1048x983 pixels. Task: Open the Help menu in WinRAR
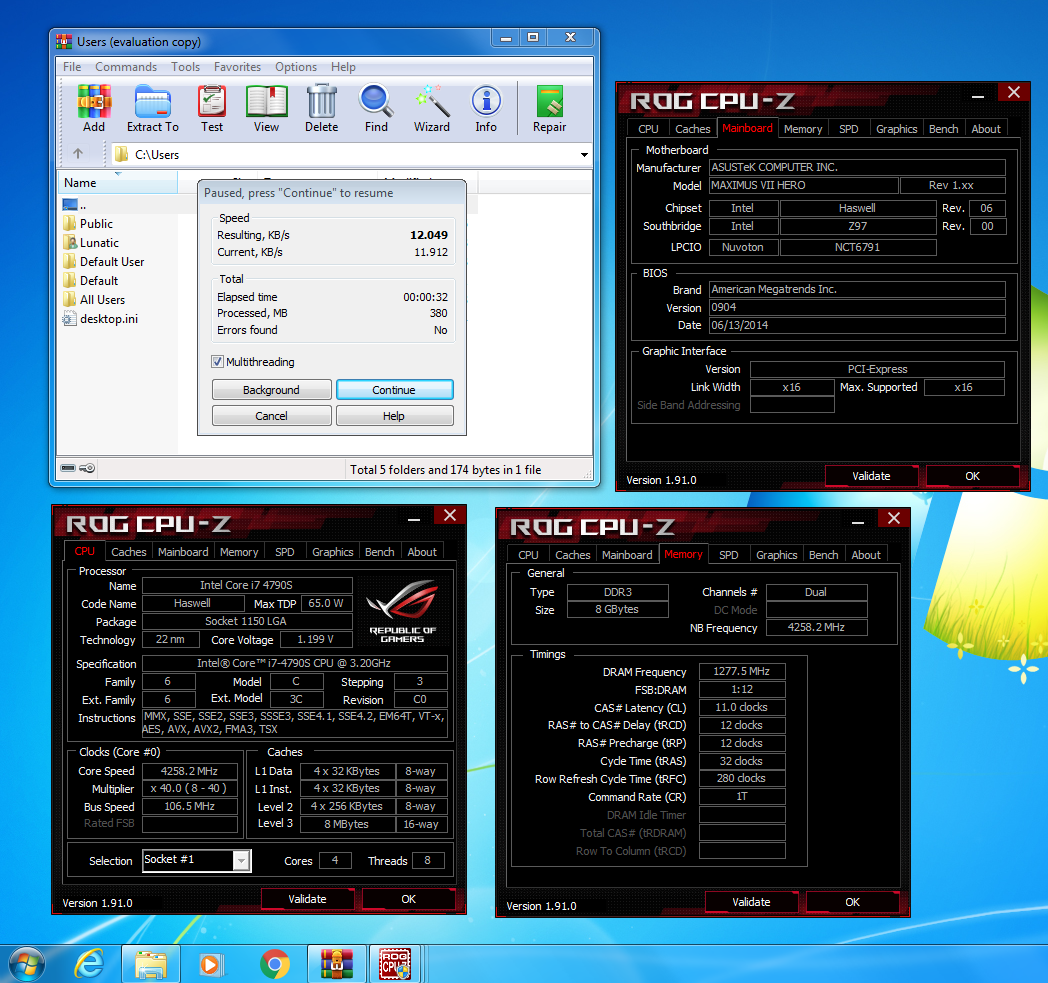tap(343, 67)
